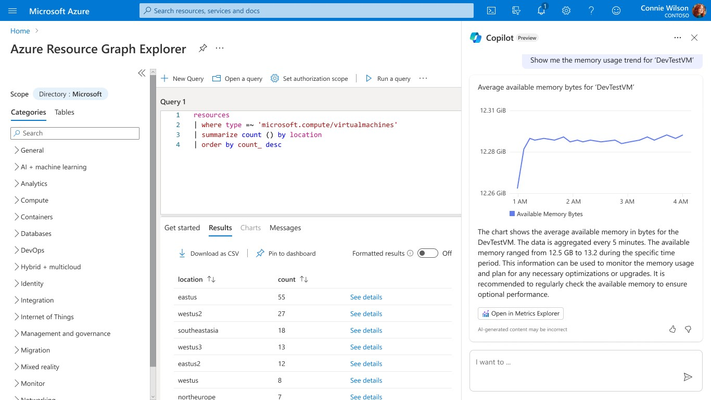Expand the Containers category
This screenshot has width=711, height=400.
coord(16,217)
